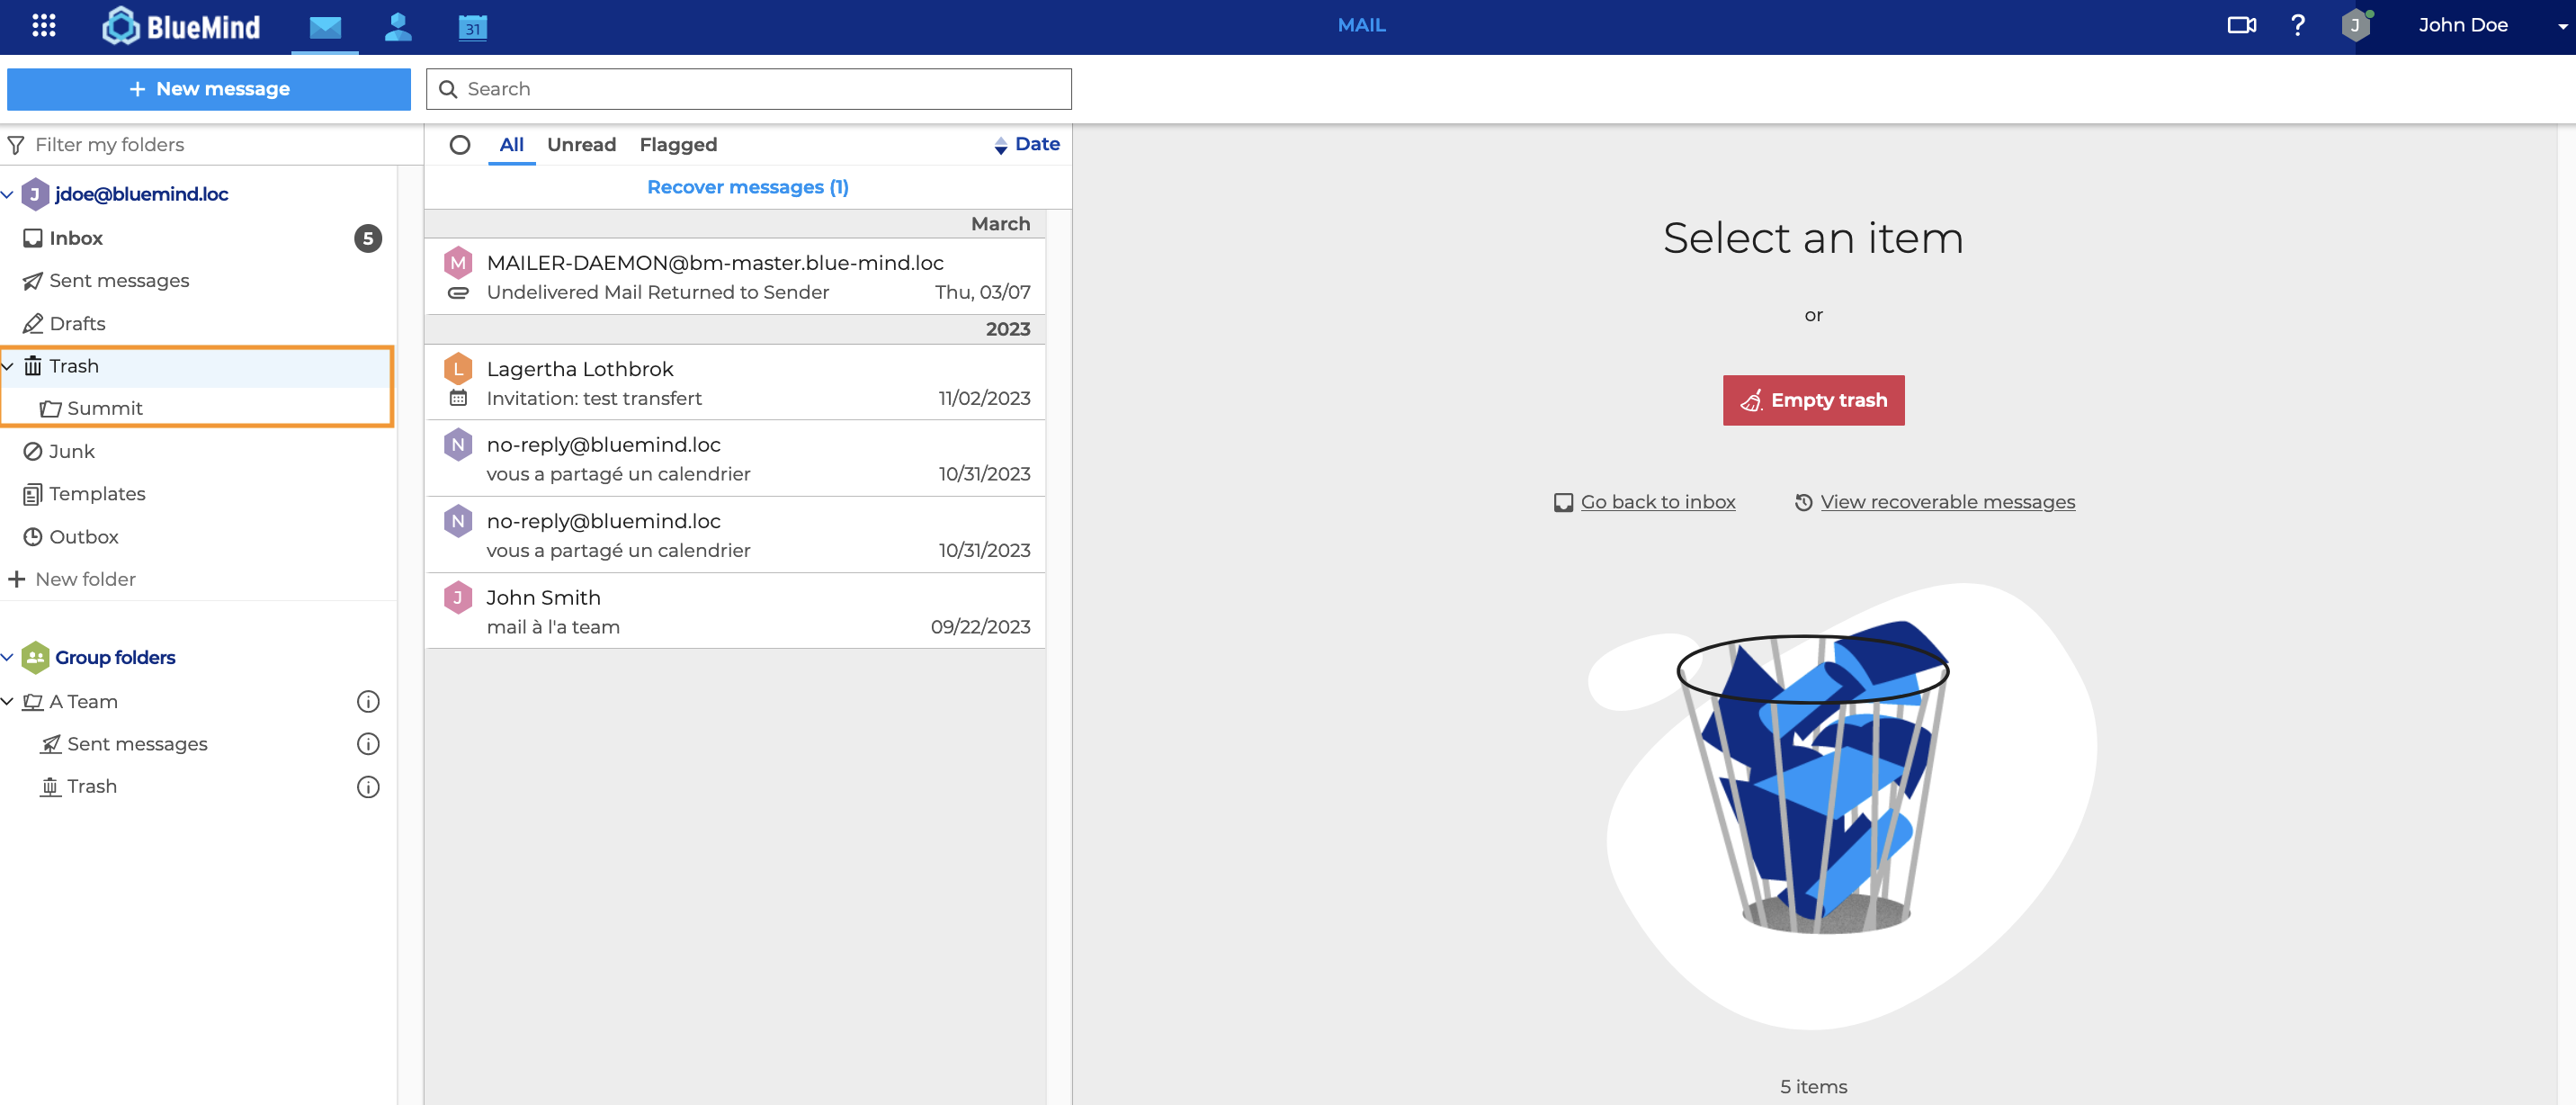The height and width of the screenshot is (1105, 2576).
Task: Click the Inbox unread count badge
Action: (368, 238)
